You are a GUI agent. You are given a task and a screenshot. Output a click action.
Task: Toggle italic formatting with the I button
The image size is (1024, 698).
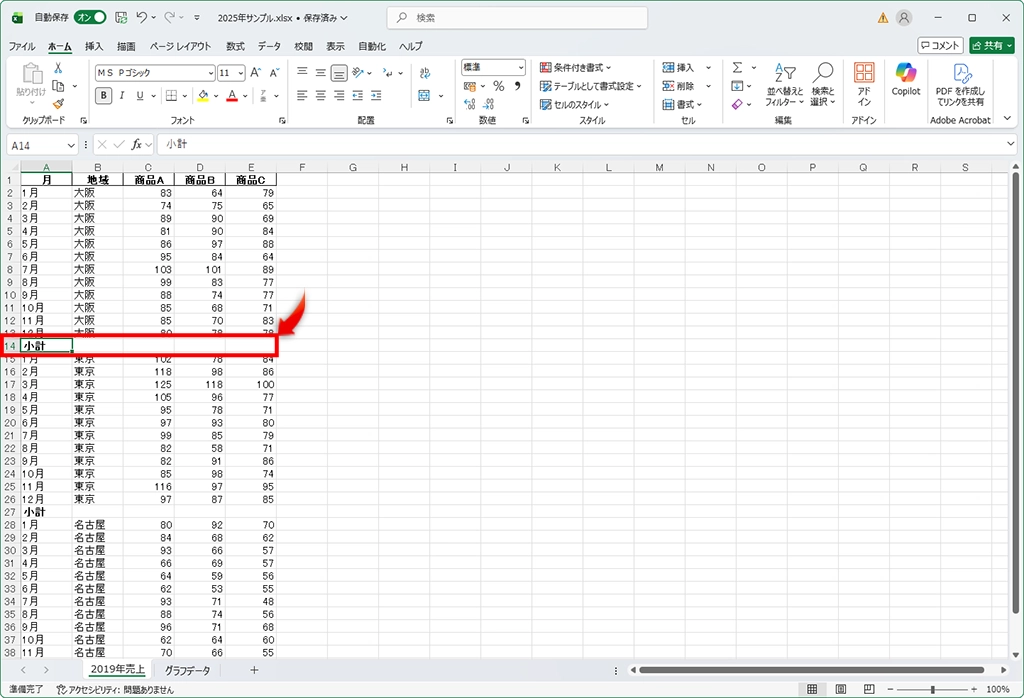click(122, 96)
